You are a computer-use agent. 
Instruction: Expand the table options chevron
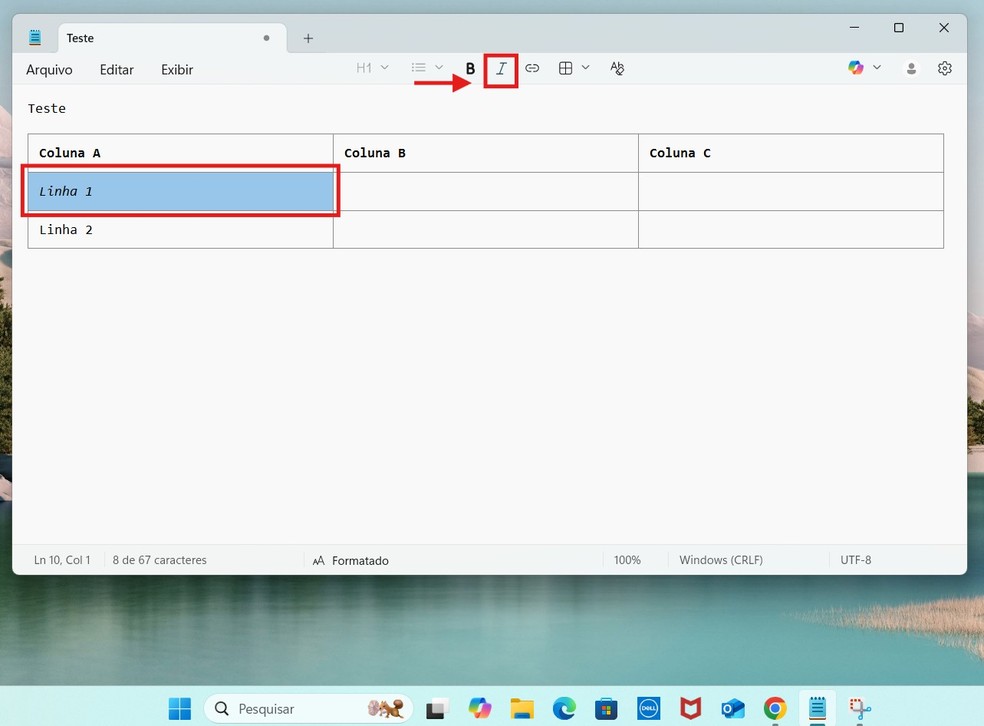[586, 68]
